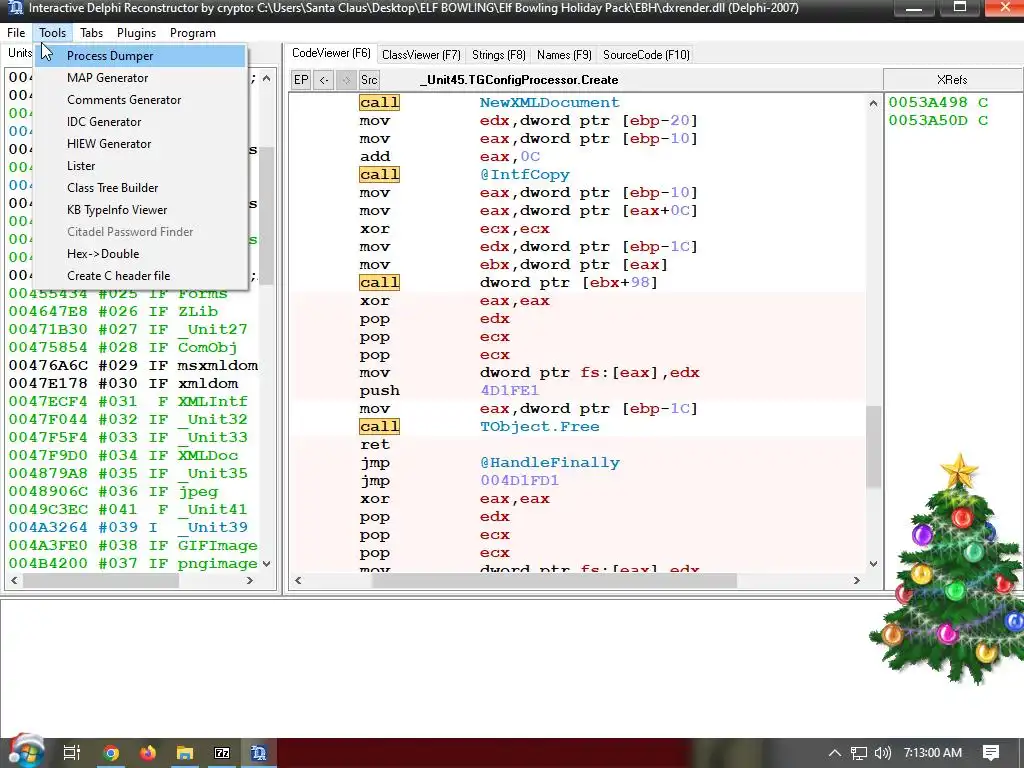Click IDR app icon in taskbar
Screen dimensions: 1024x768
[x=259, y=753]
